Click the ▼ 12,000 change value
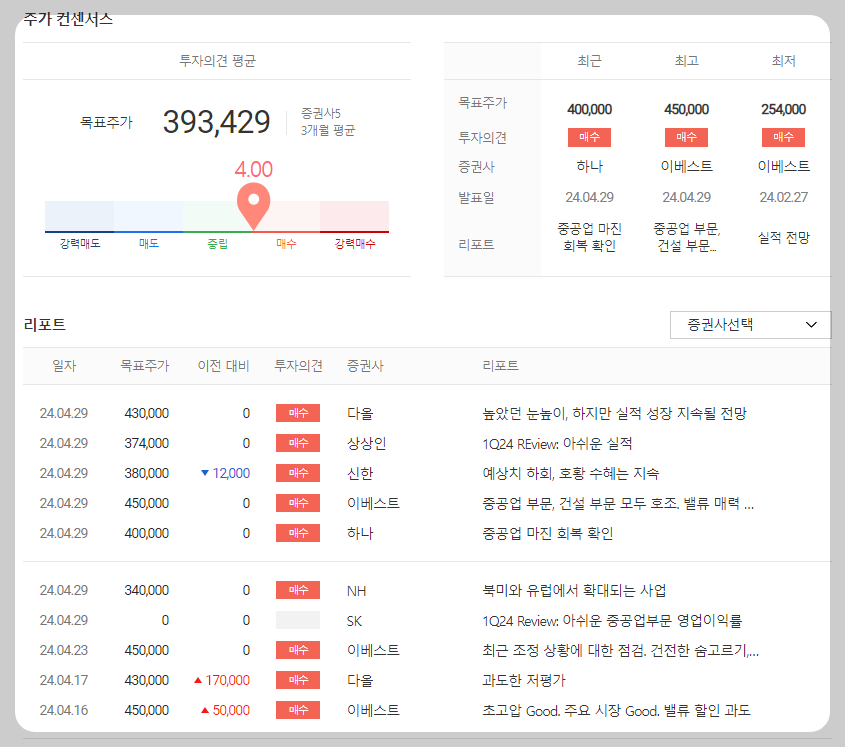Screen dimensions: 845x747 (225, 473)
